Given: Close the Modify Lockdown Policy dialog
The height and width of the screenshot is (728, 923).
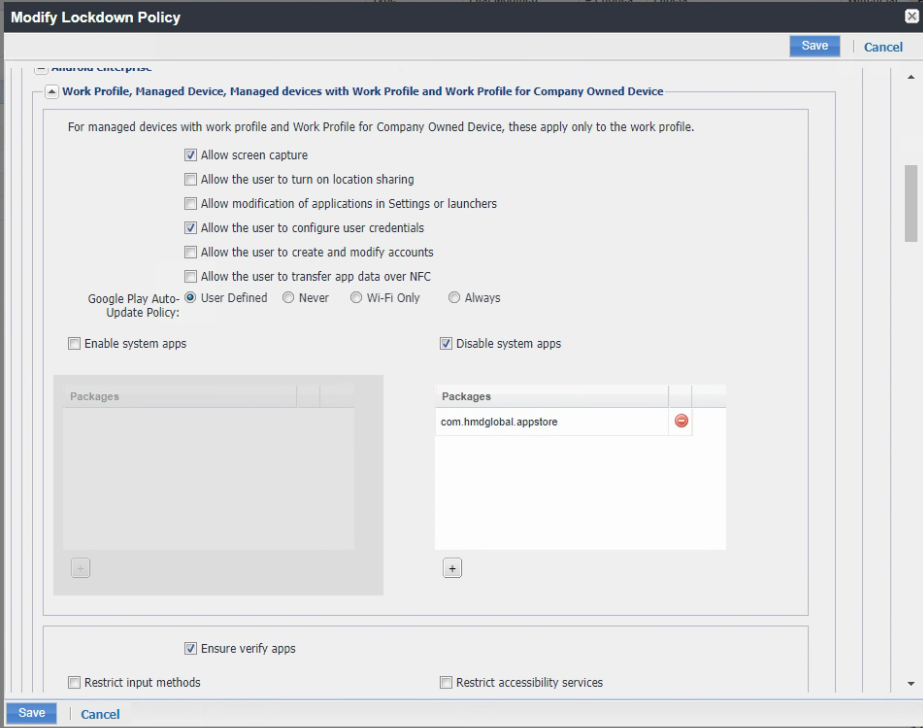Looking at the screenshot, I should [911, 16].
